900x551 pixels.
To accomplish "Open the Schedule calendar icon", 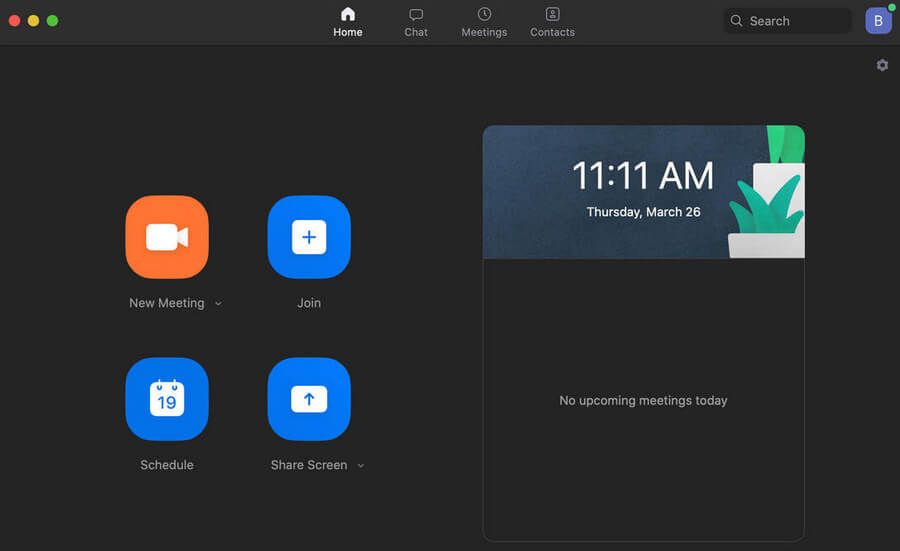I will click(167, 399).
